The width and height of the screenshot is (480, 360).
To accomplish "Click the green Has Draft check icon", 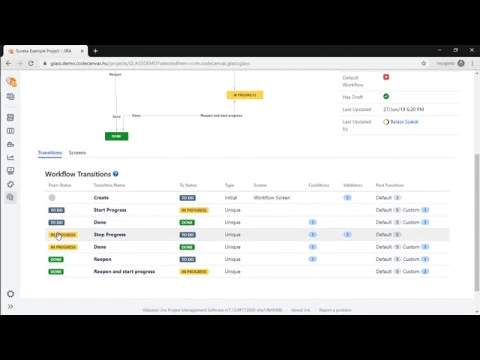I will pyautogui.click(x=386, y=96).
